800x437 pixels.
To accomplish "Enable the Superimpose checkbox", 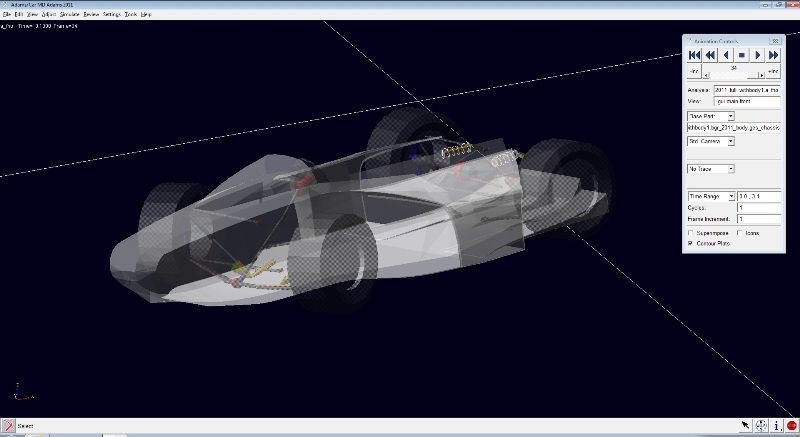I will point(690,232).
